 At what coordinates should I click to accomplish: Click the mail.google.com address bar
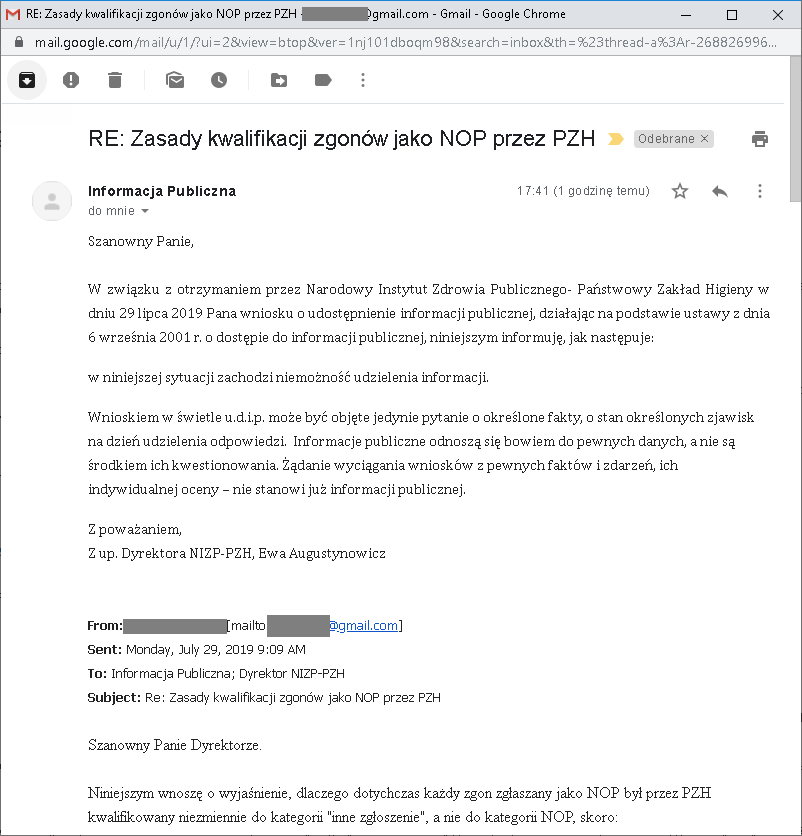pyautogui.click(x=400, y=43)
